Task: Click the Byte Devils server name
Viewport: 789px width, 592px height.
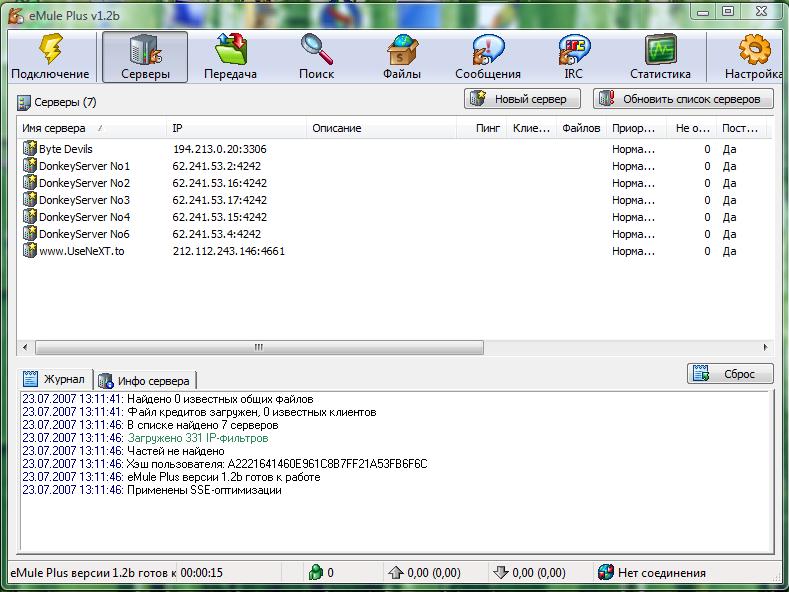Action: point(66,149)
